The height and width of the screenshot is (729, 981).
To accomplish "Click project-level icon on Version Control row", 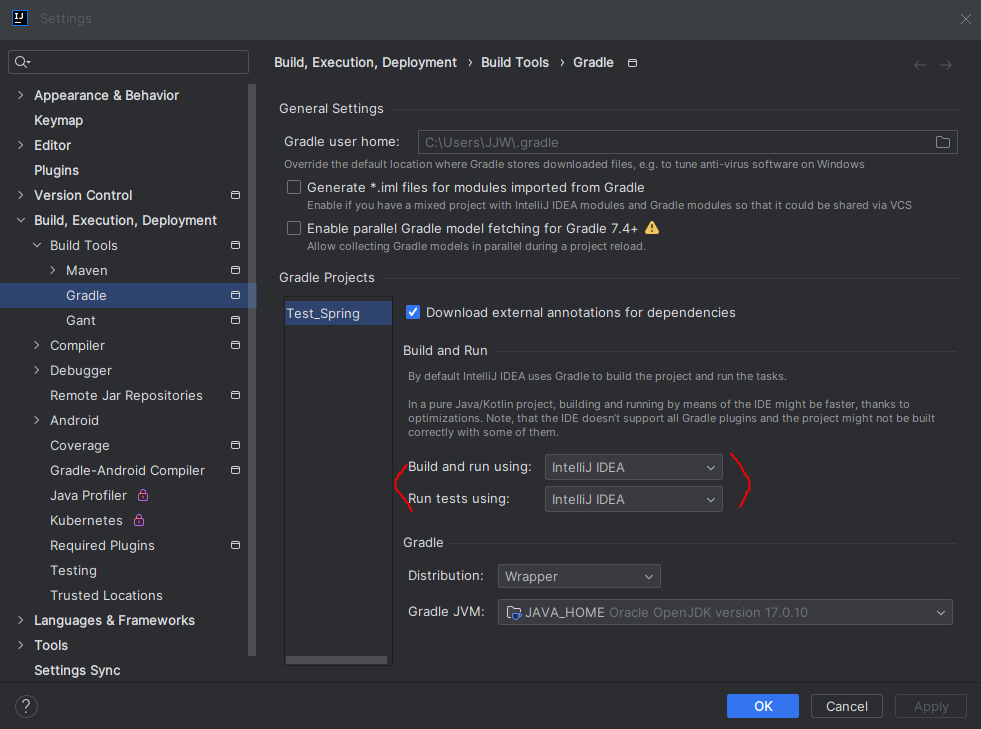I will point(235,195).
